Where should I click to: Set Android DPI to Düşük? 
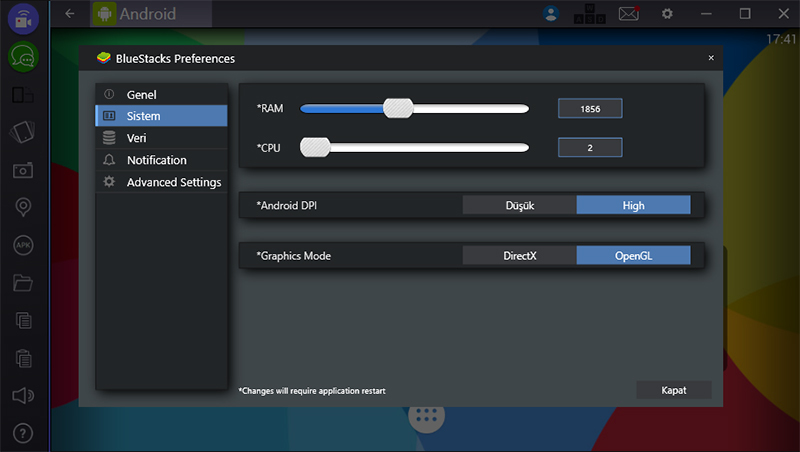tap(519, 205)
